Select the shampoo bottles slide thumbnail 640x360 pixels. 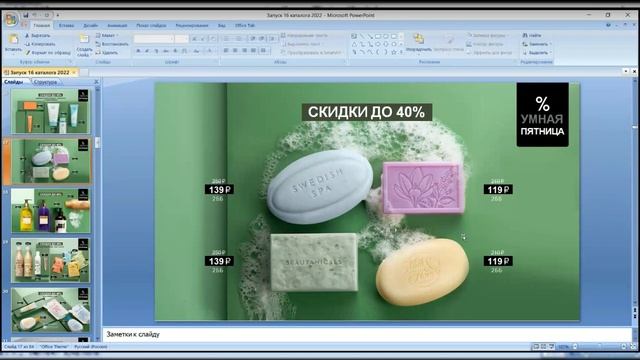point(51,211)
